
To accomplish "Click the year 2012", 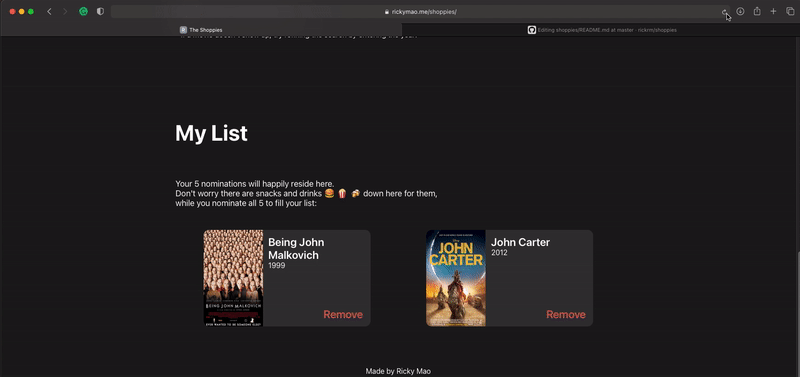I will coord(499,253).
